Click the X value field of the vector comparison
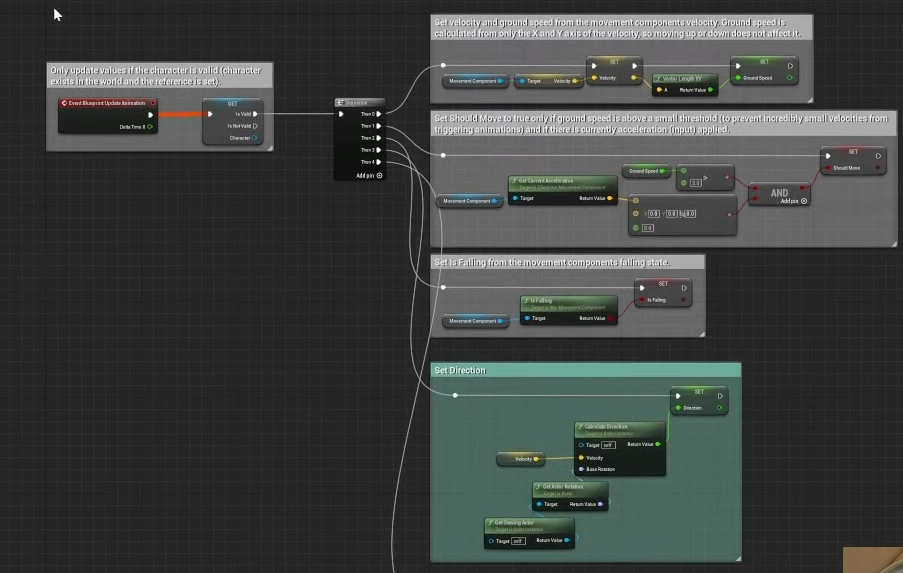 pos(653,213)
